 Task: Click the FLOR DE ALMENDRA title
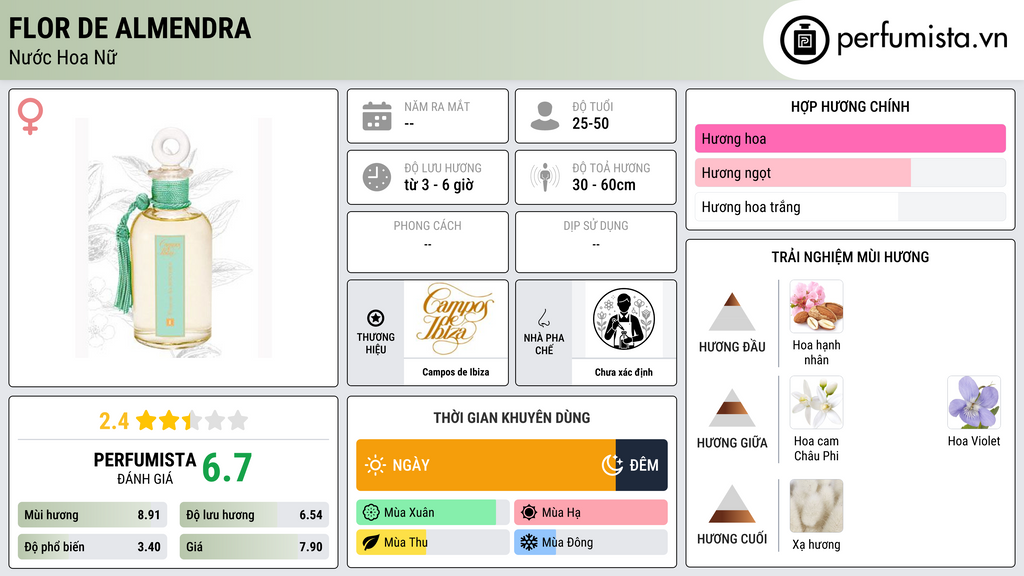[x=129, y=28]
